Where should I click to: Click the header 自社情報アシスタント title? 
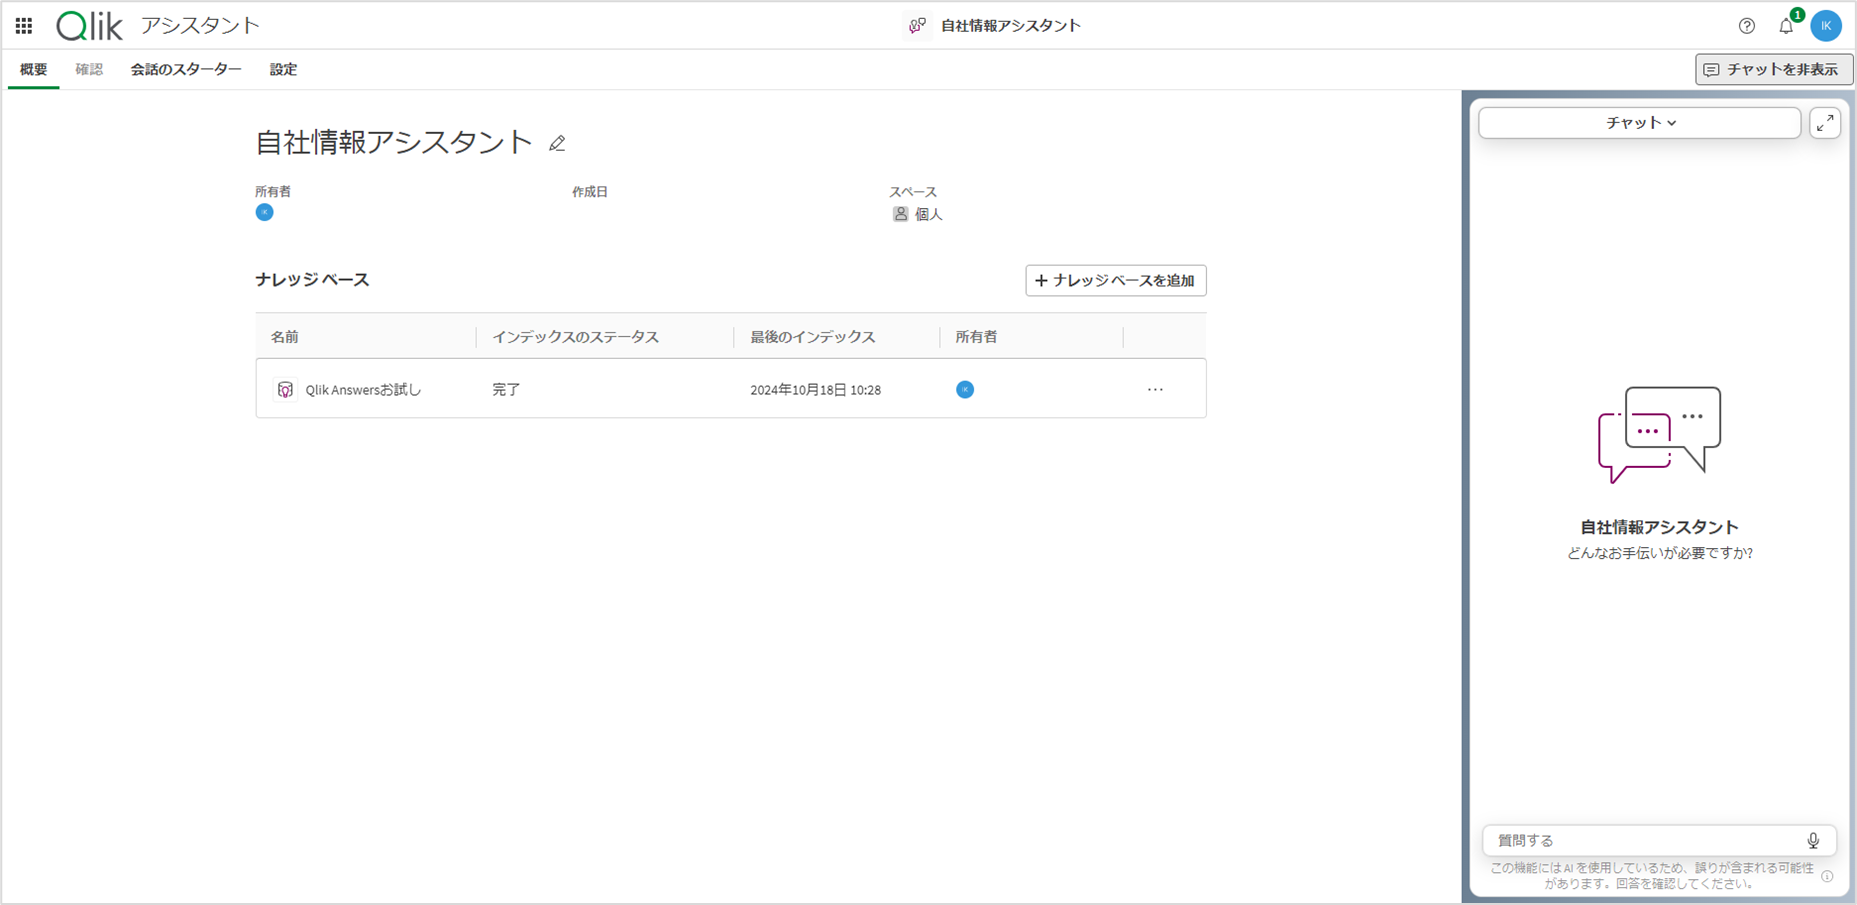coord(1011,26)
